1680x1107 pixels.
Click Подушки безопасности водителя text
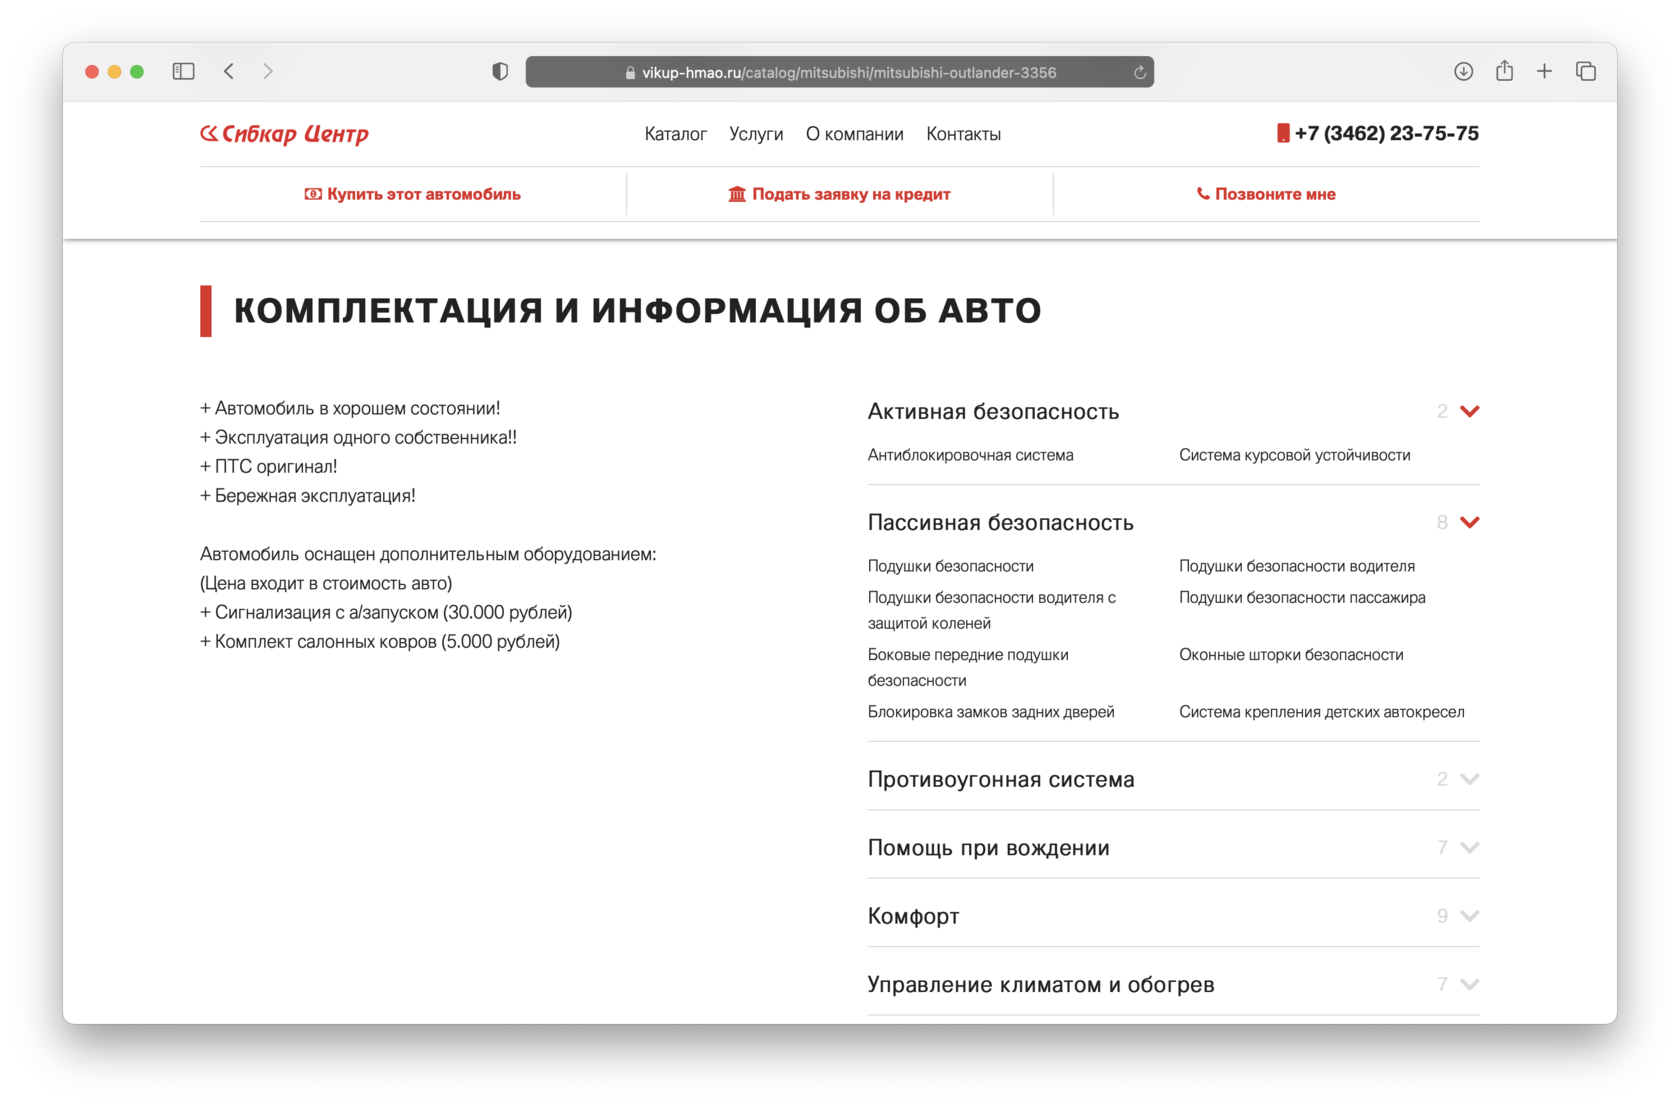pyautogui.click(x=1297, y=566)
